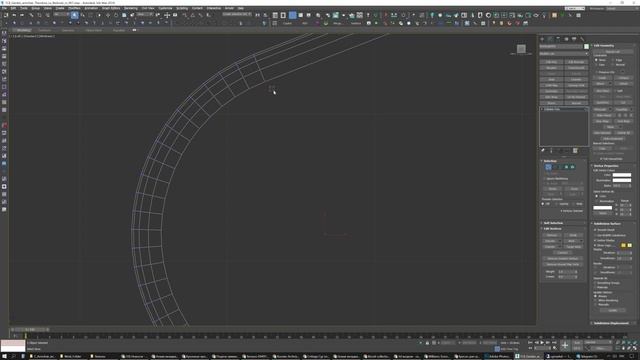Toggle the Ribbon display icon
Image resolution: width=640 pixels, height=360 pixels.
[x=293, y=15]
